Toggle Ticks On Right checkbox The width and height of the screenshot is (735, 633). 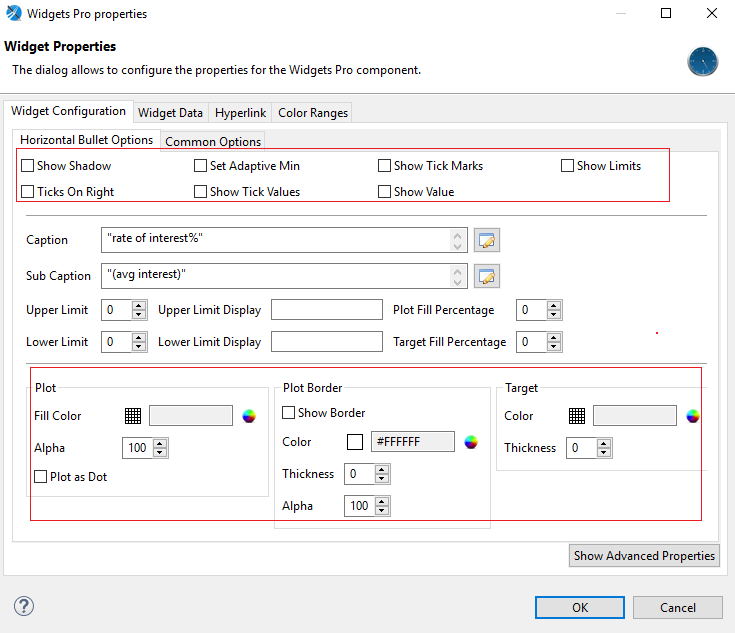28,191
